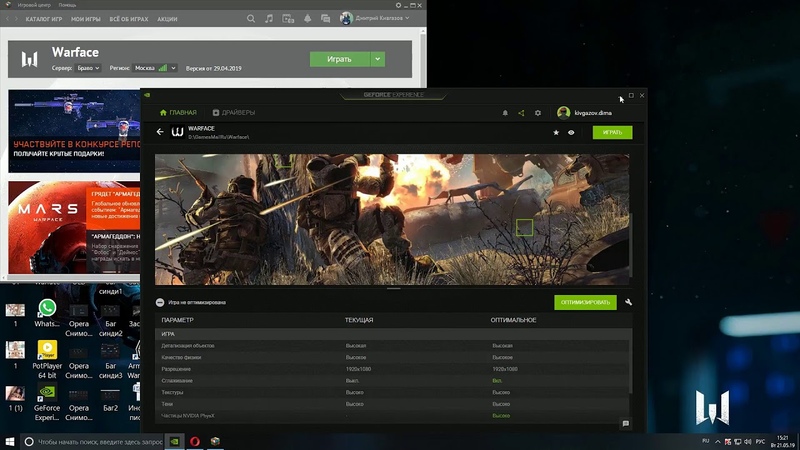800x450 pixels.
Task: Click the music note icon in Game Center
Action: coord(269,18)
